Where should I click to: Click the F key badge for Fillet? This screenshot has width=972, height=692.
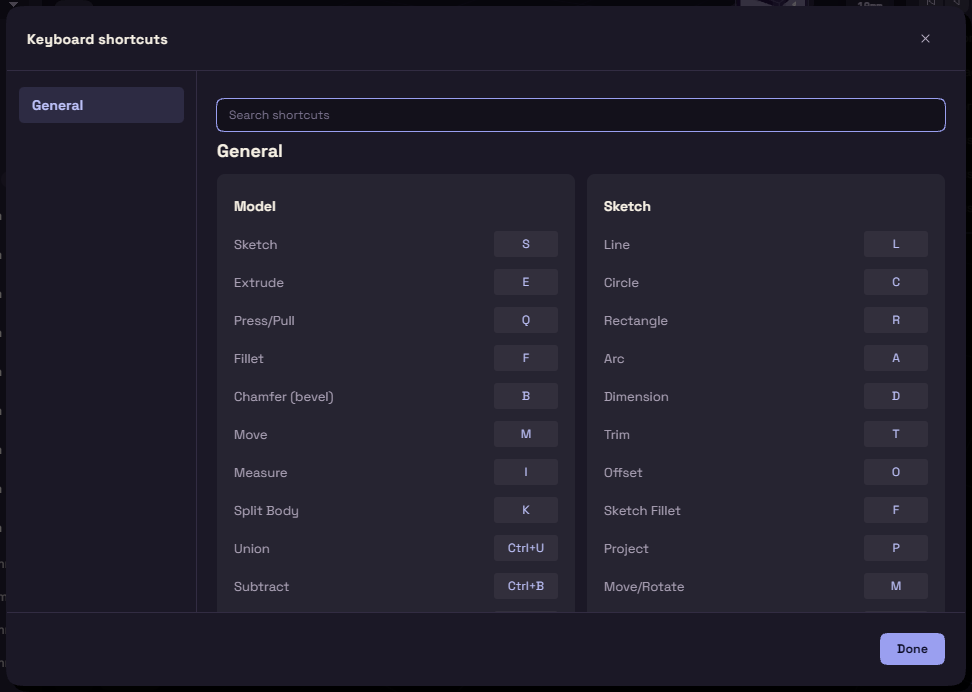click(x=526, y=358)
